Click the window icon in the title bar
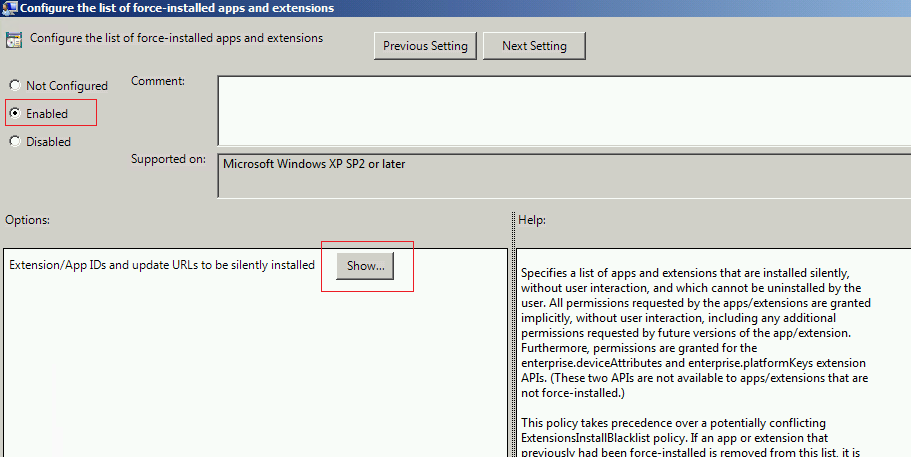The height and width of the screenshot is (457, 911). point(9,8)
